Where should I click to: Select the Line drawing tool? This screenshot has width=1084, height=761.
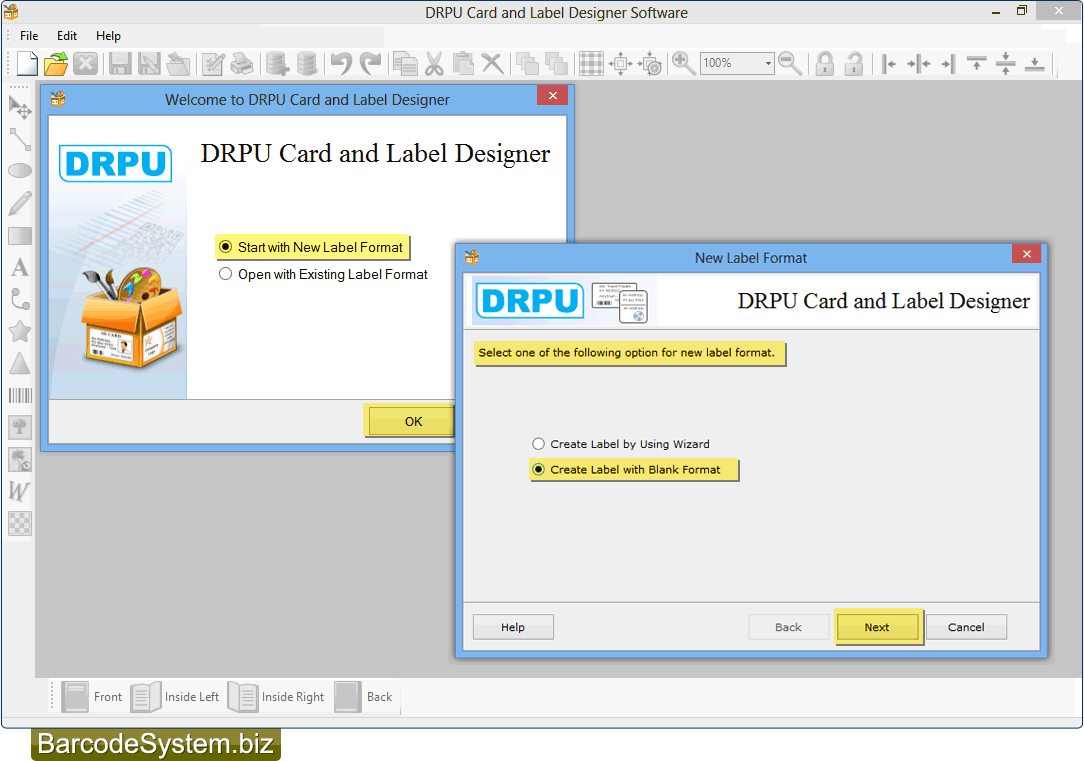click(x=19, y=139)
